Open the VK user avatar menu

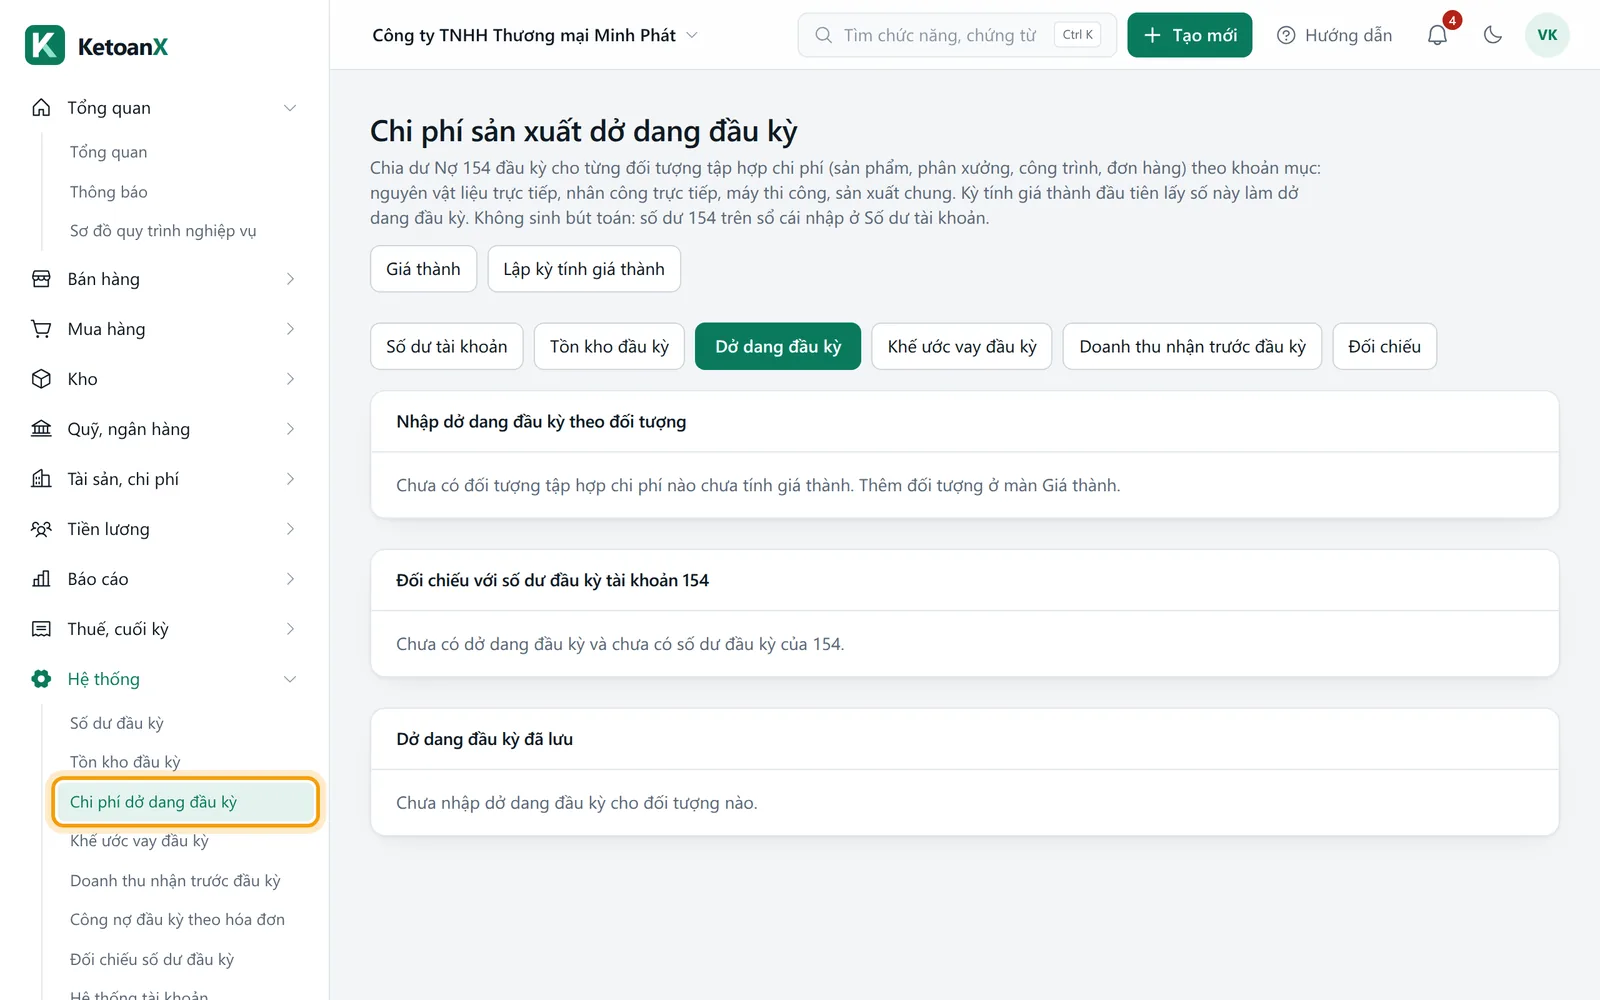1547,35
